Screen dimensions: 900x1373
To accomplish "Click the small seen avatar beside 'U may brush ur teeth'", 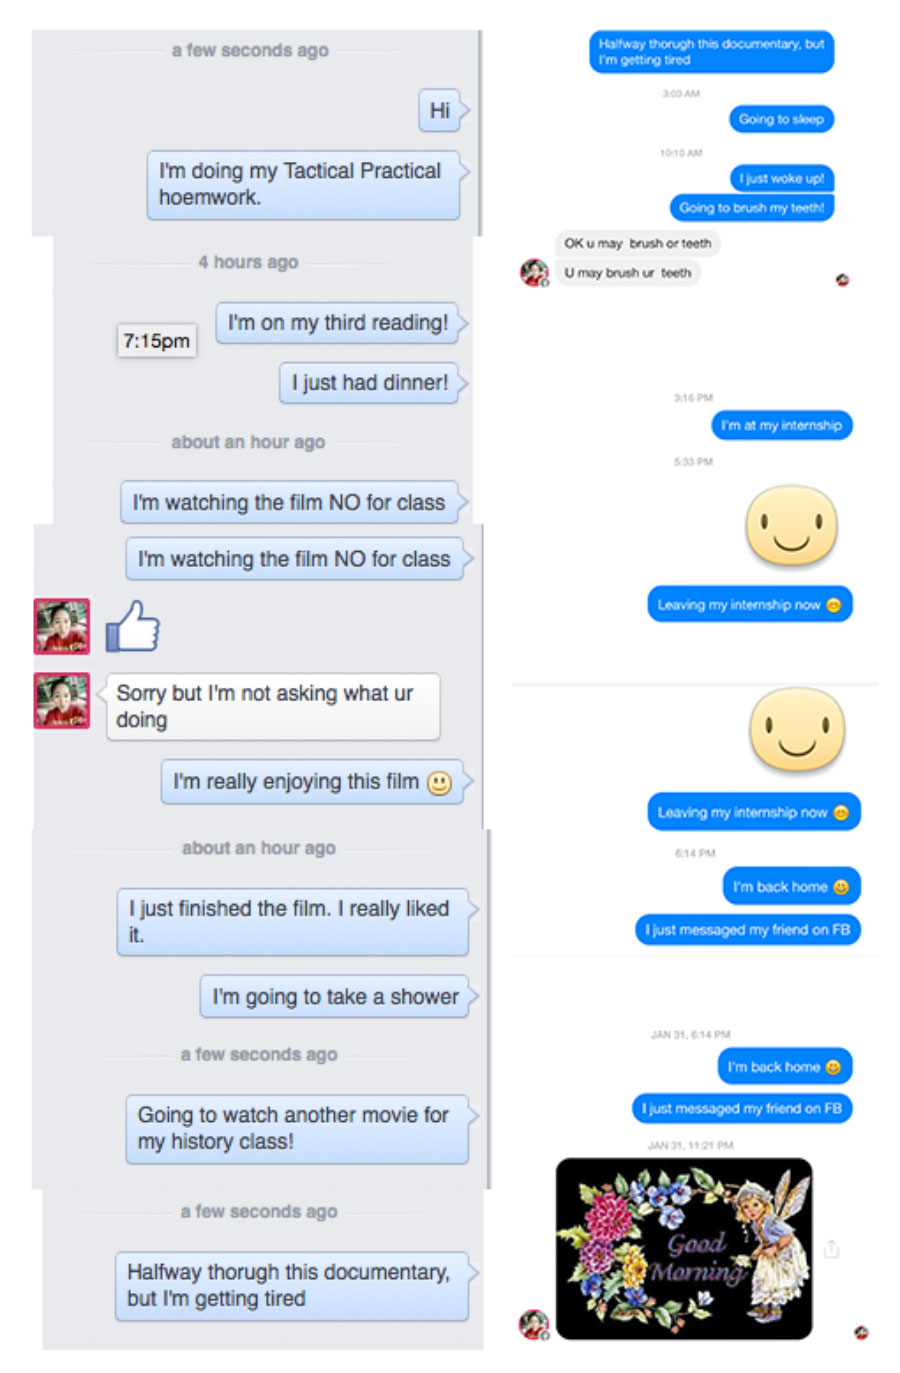I will (842, 280).
